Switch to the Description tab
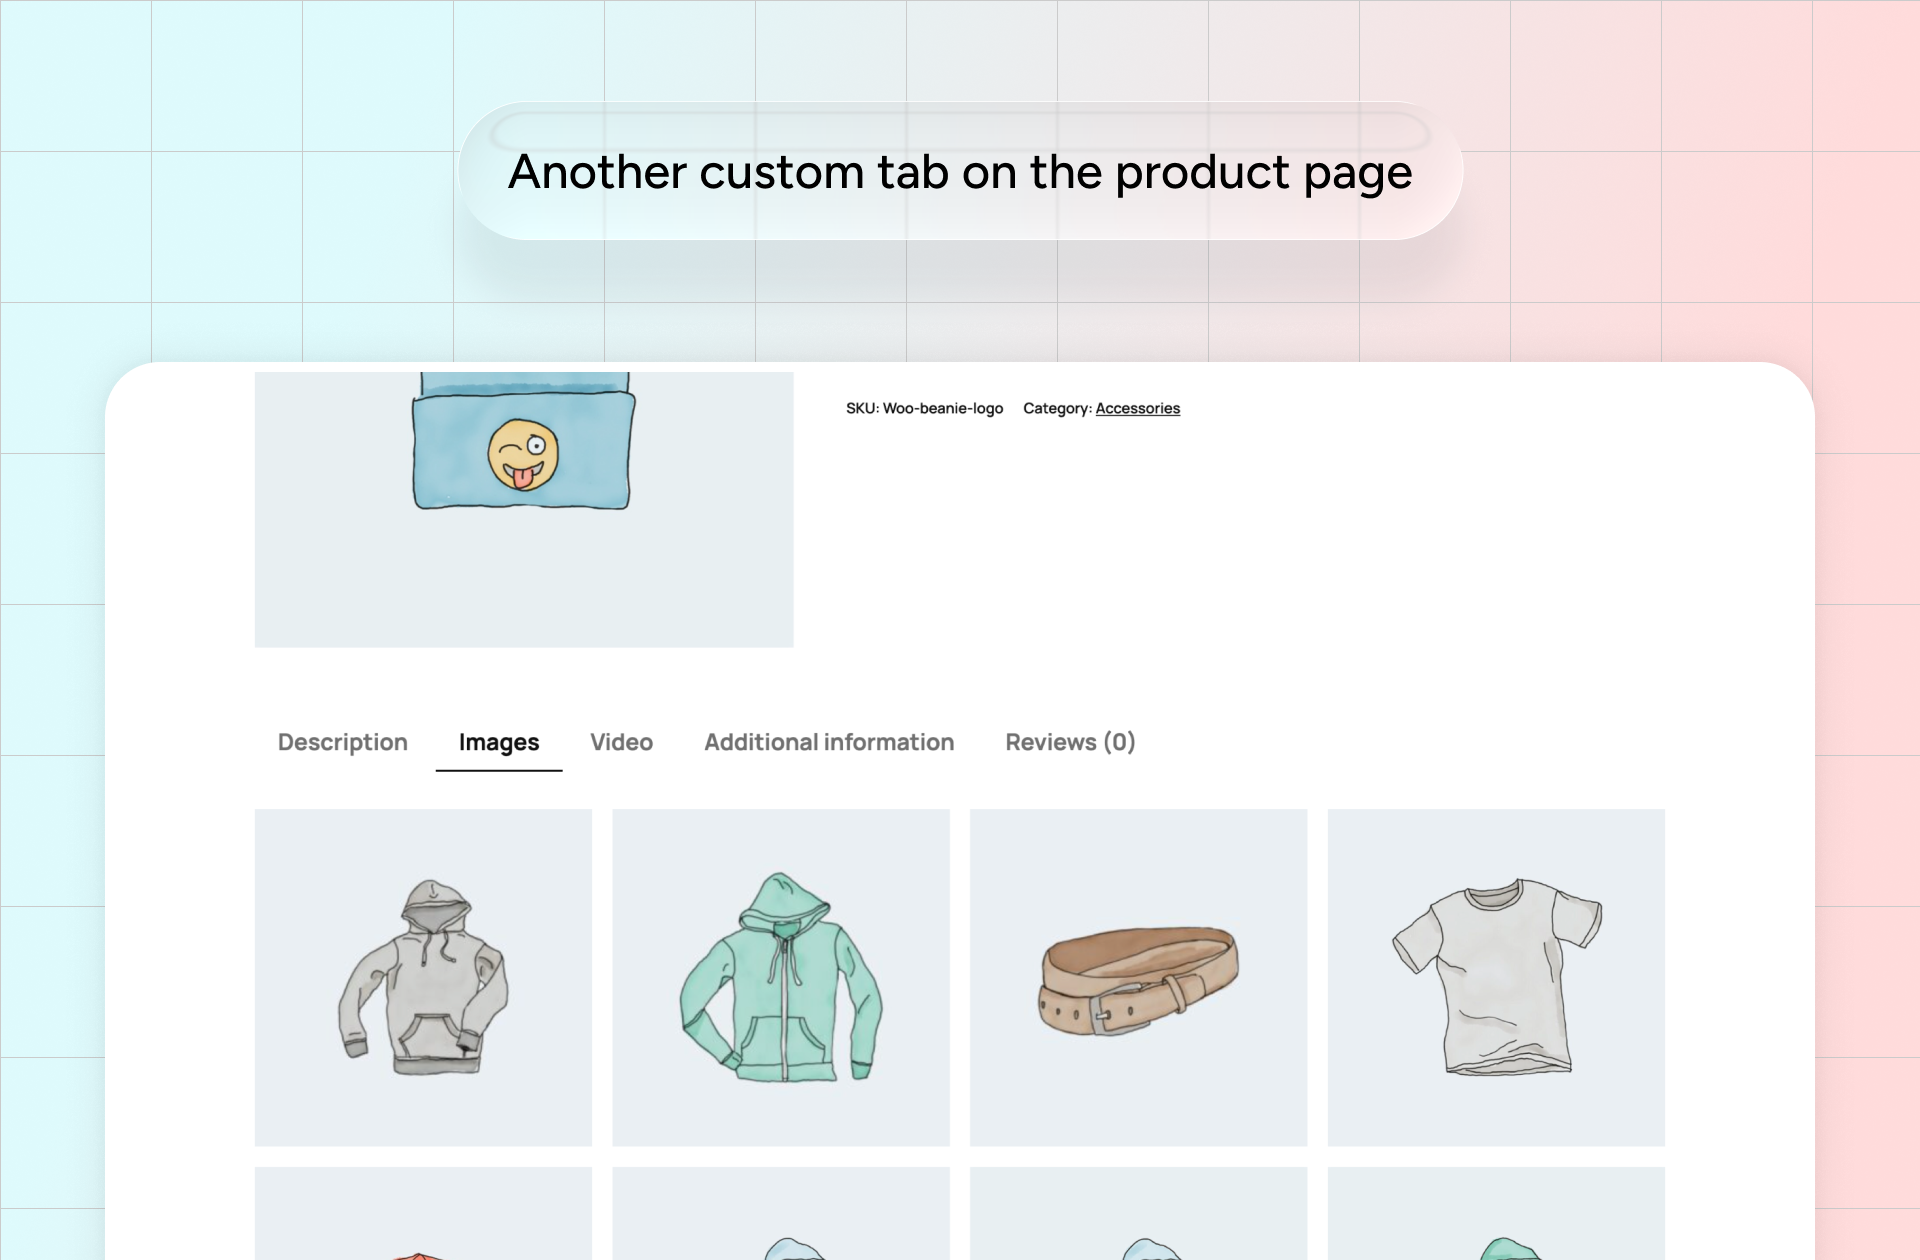 tap(342, 742)
